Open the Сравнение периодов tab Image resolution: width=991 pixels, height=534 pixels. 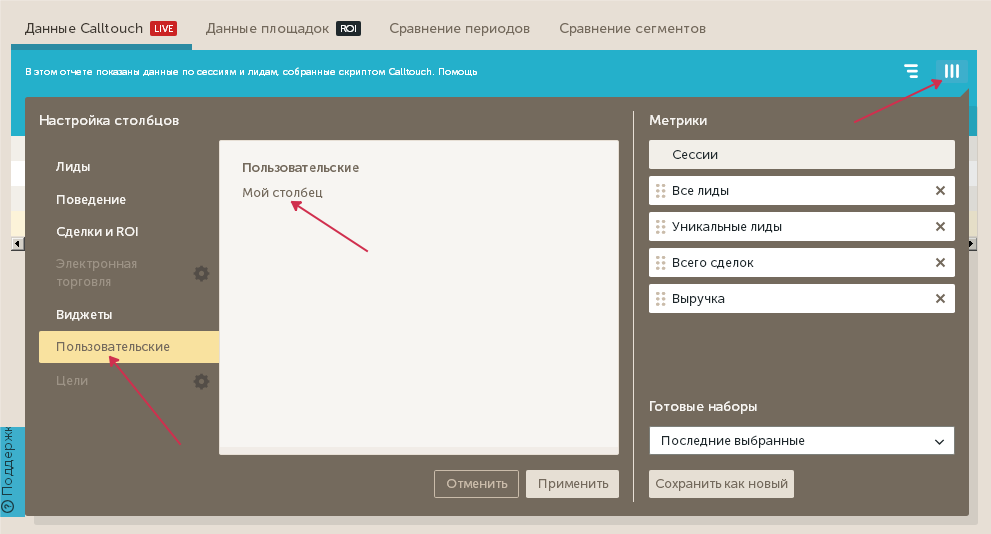(459, 29)
